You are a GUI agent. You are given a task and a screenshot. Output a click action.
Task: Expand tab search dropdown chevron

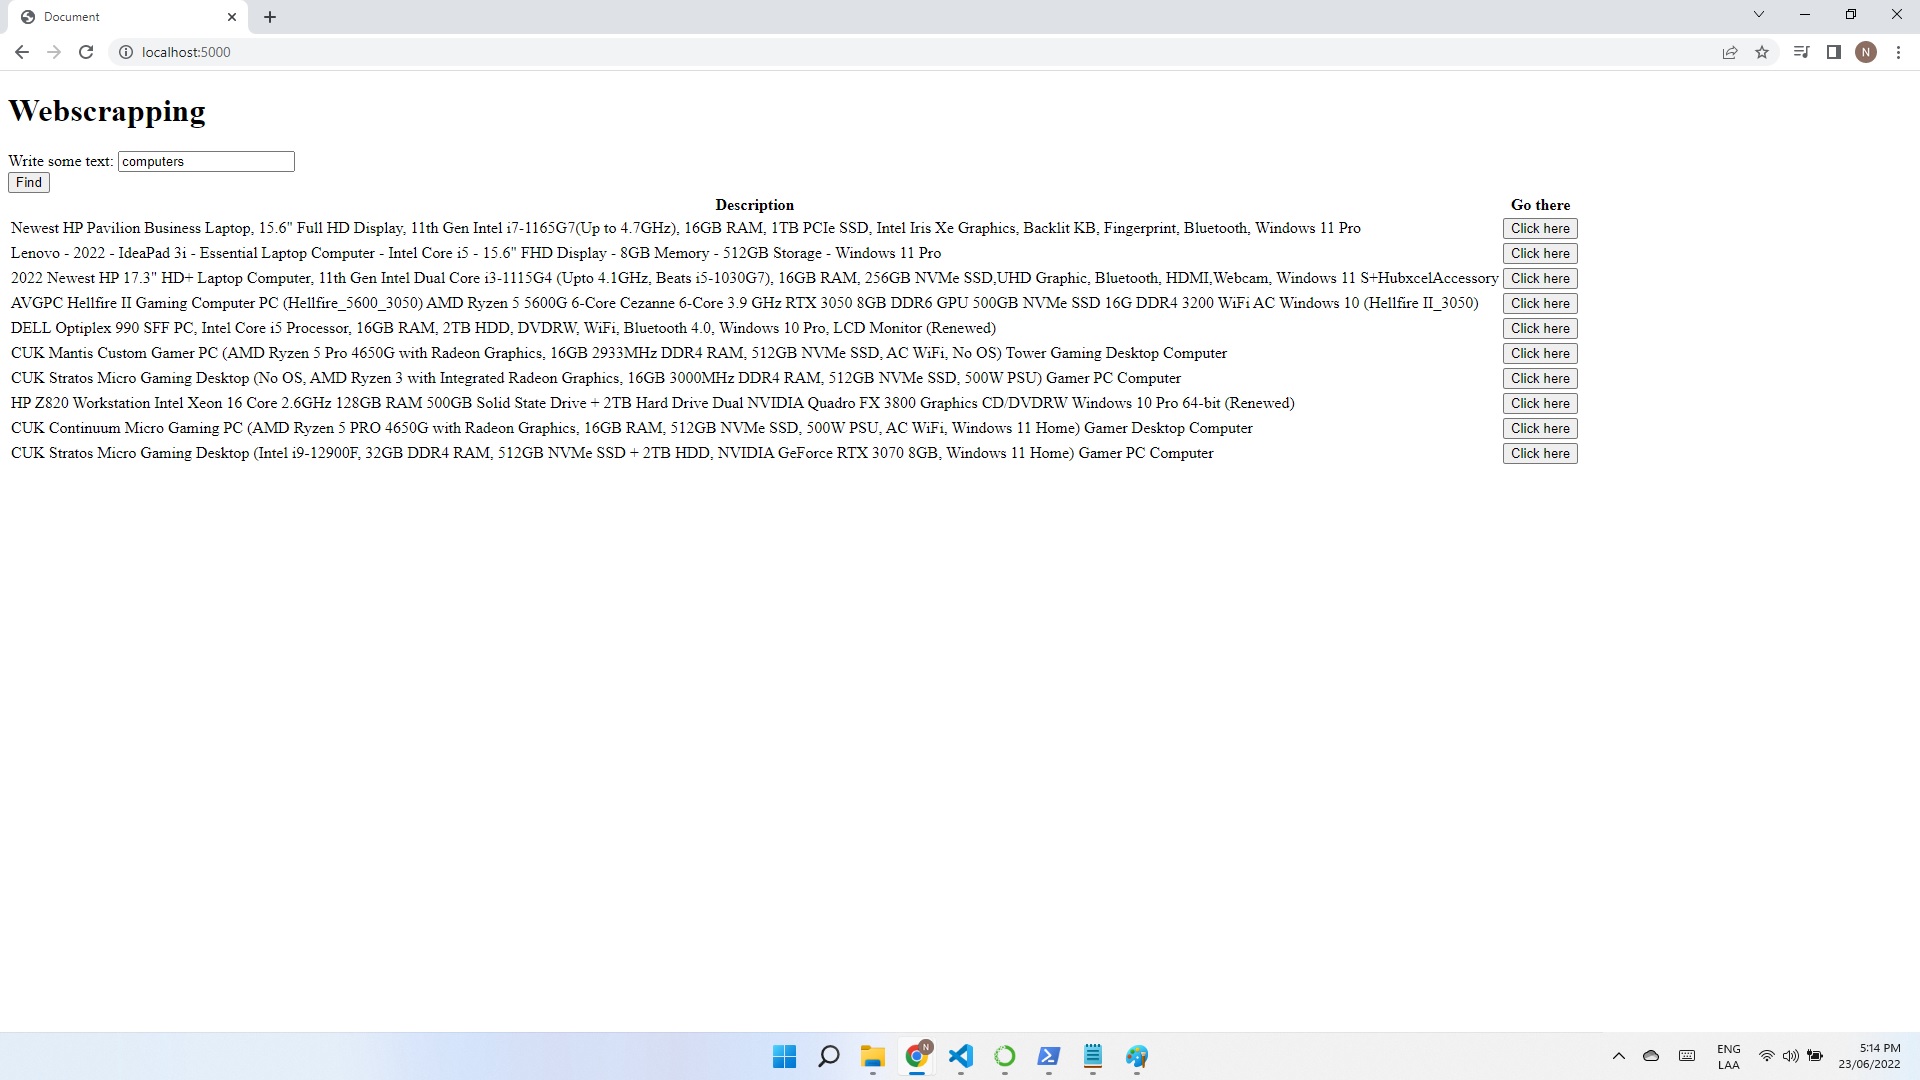point(1758,15)
